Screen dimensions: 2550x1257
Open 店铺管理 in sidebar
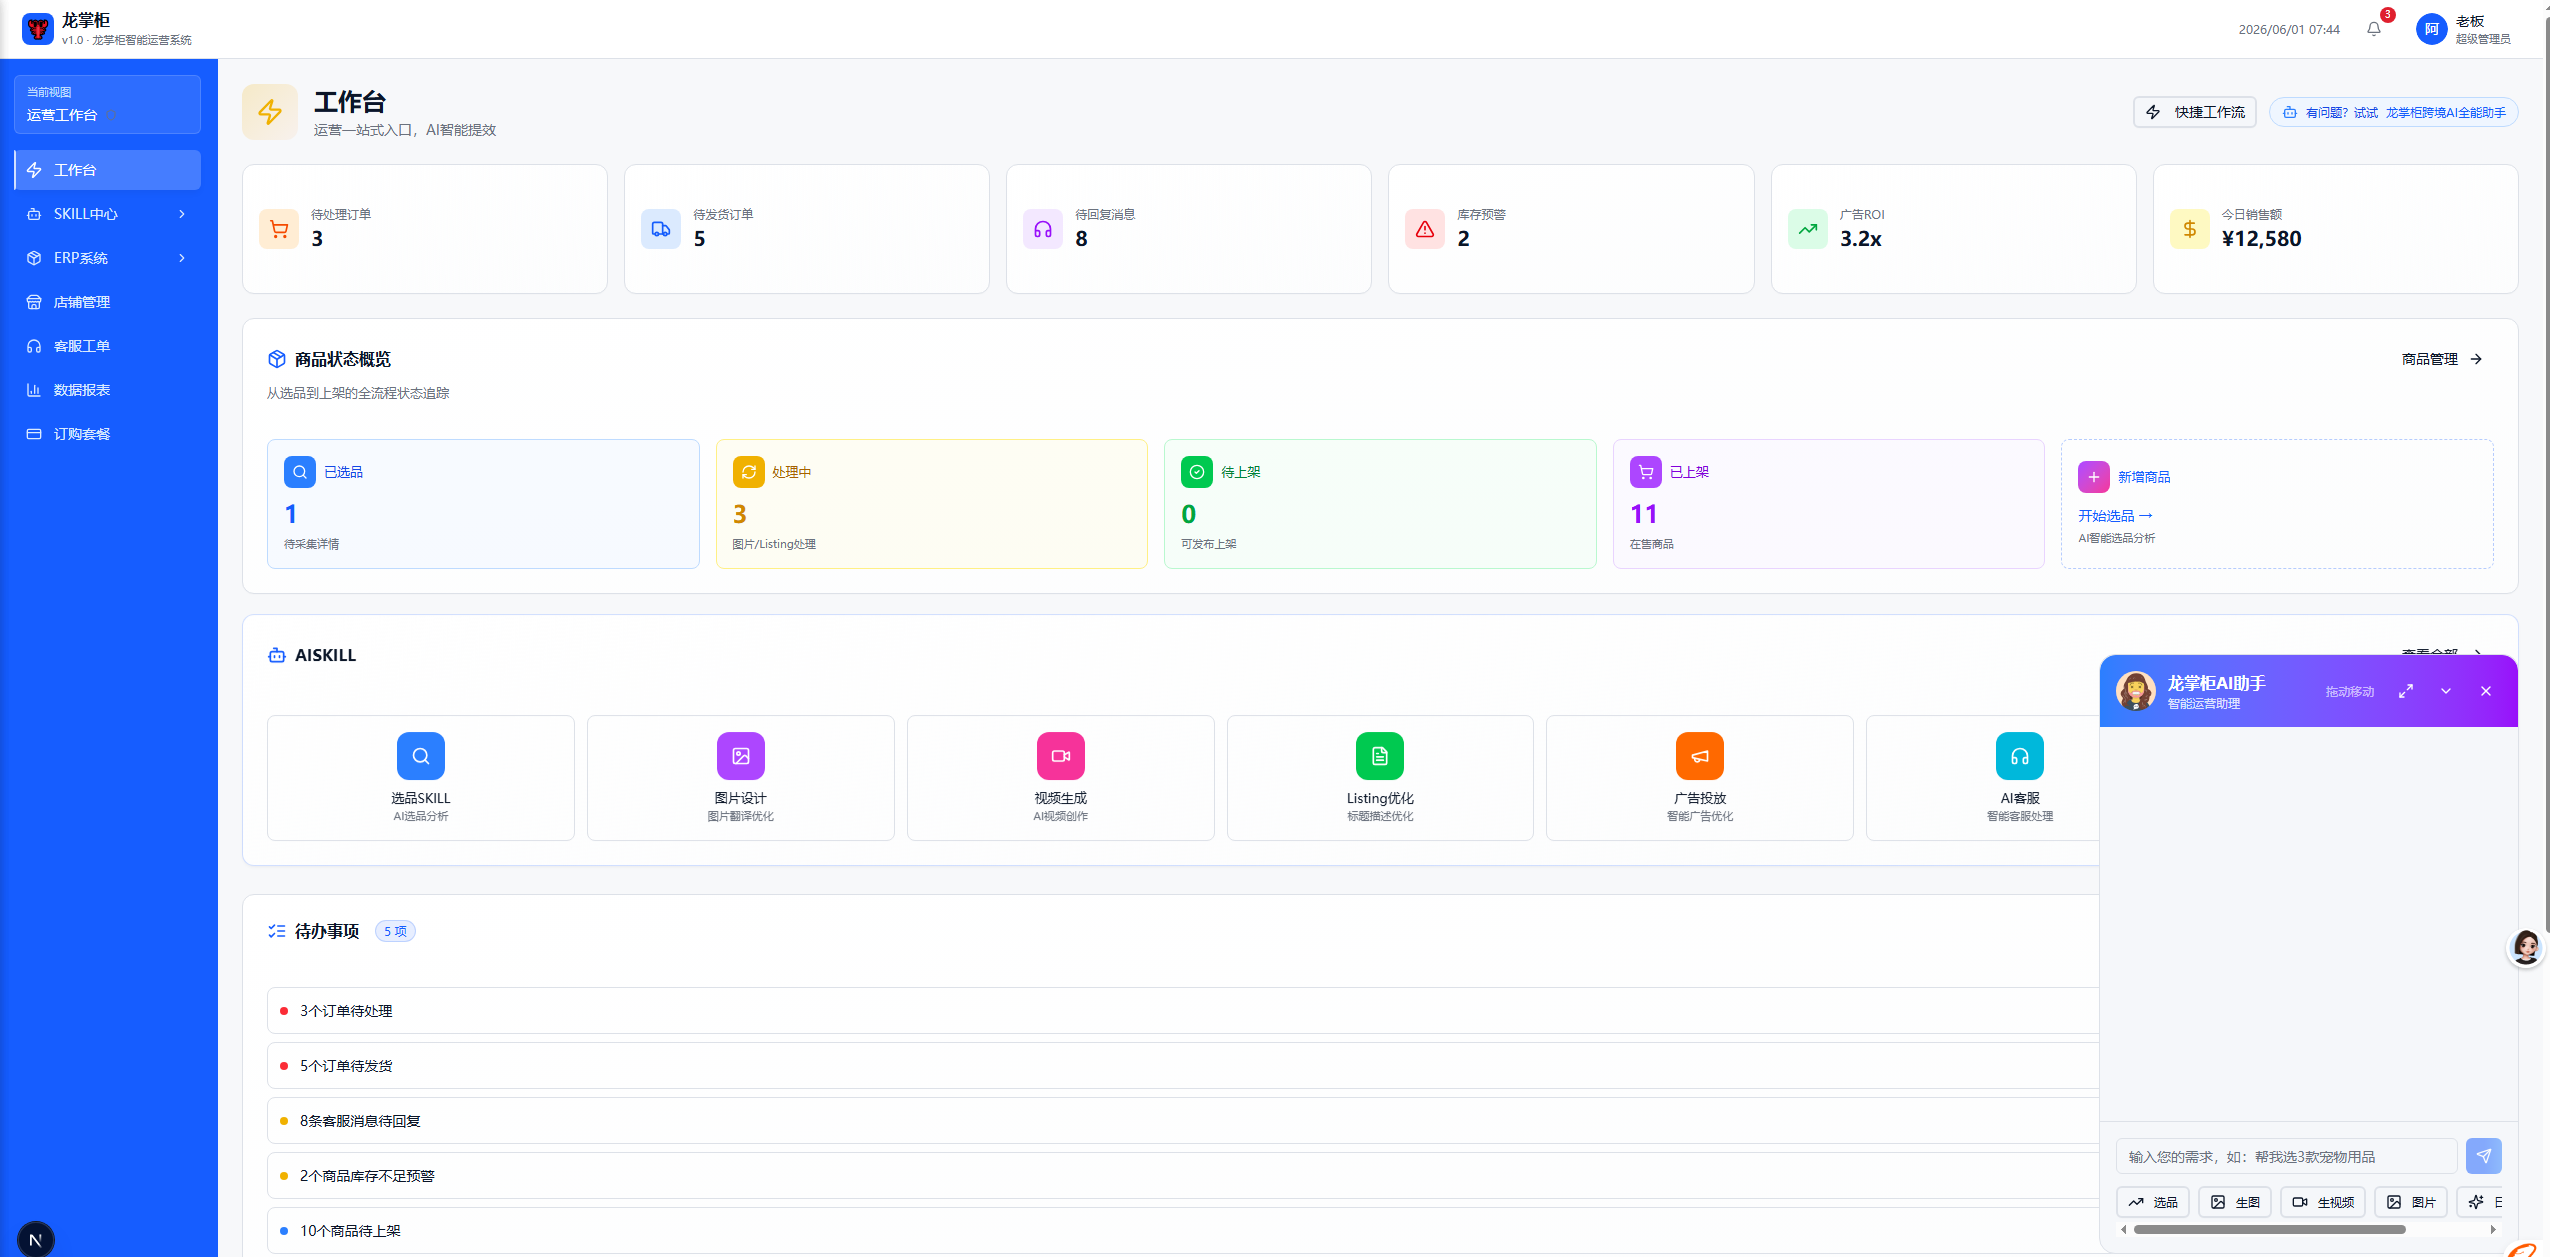(108, 302)
